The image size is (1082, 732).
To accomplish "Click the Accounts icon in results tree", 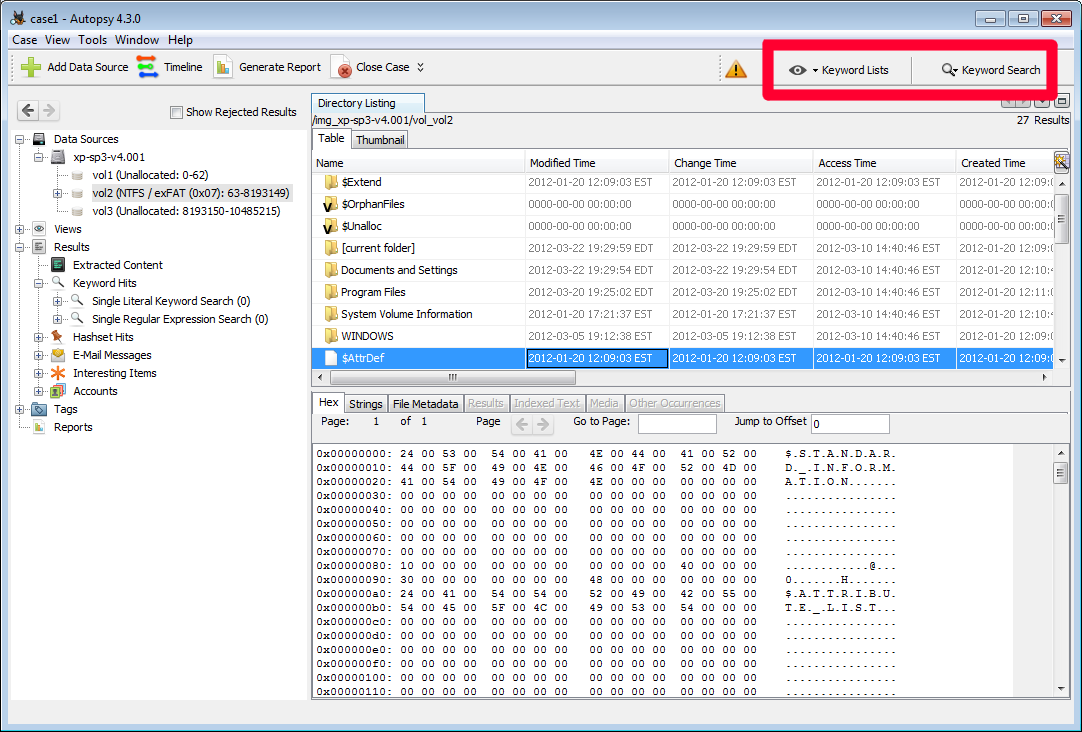I will pyautogui.click(x=57, y=390).
